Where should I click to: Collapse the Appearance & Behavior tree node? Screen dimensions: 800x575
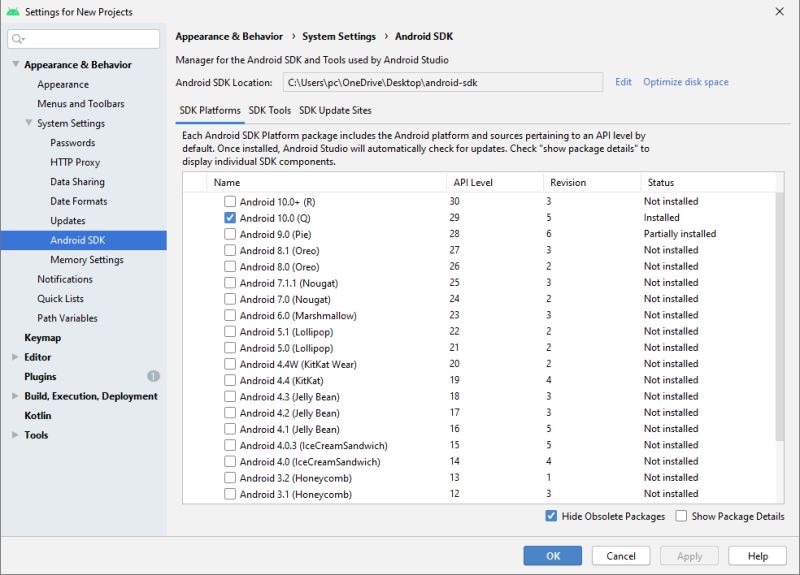click(x=16, y=64)
